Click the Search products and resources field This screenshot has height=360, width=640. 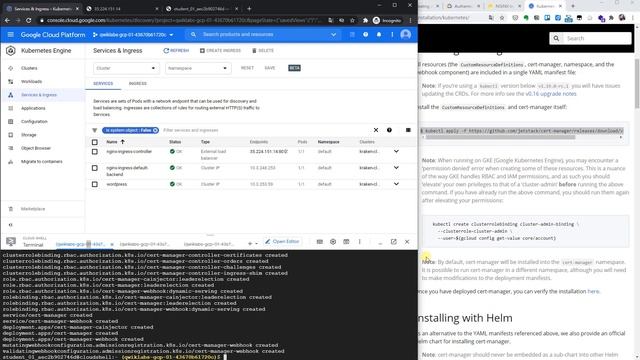[x=263, y=35]
